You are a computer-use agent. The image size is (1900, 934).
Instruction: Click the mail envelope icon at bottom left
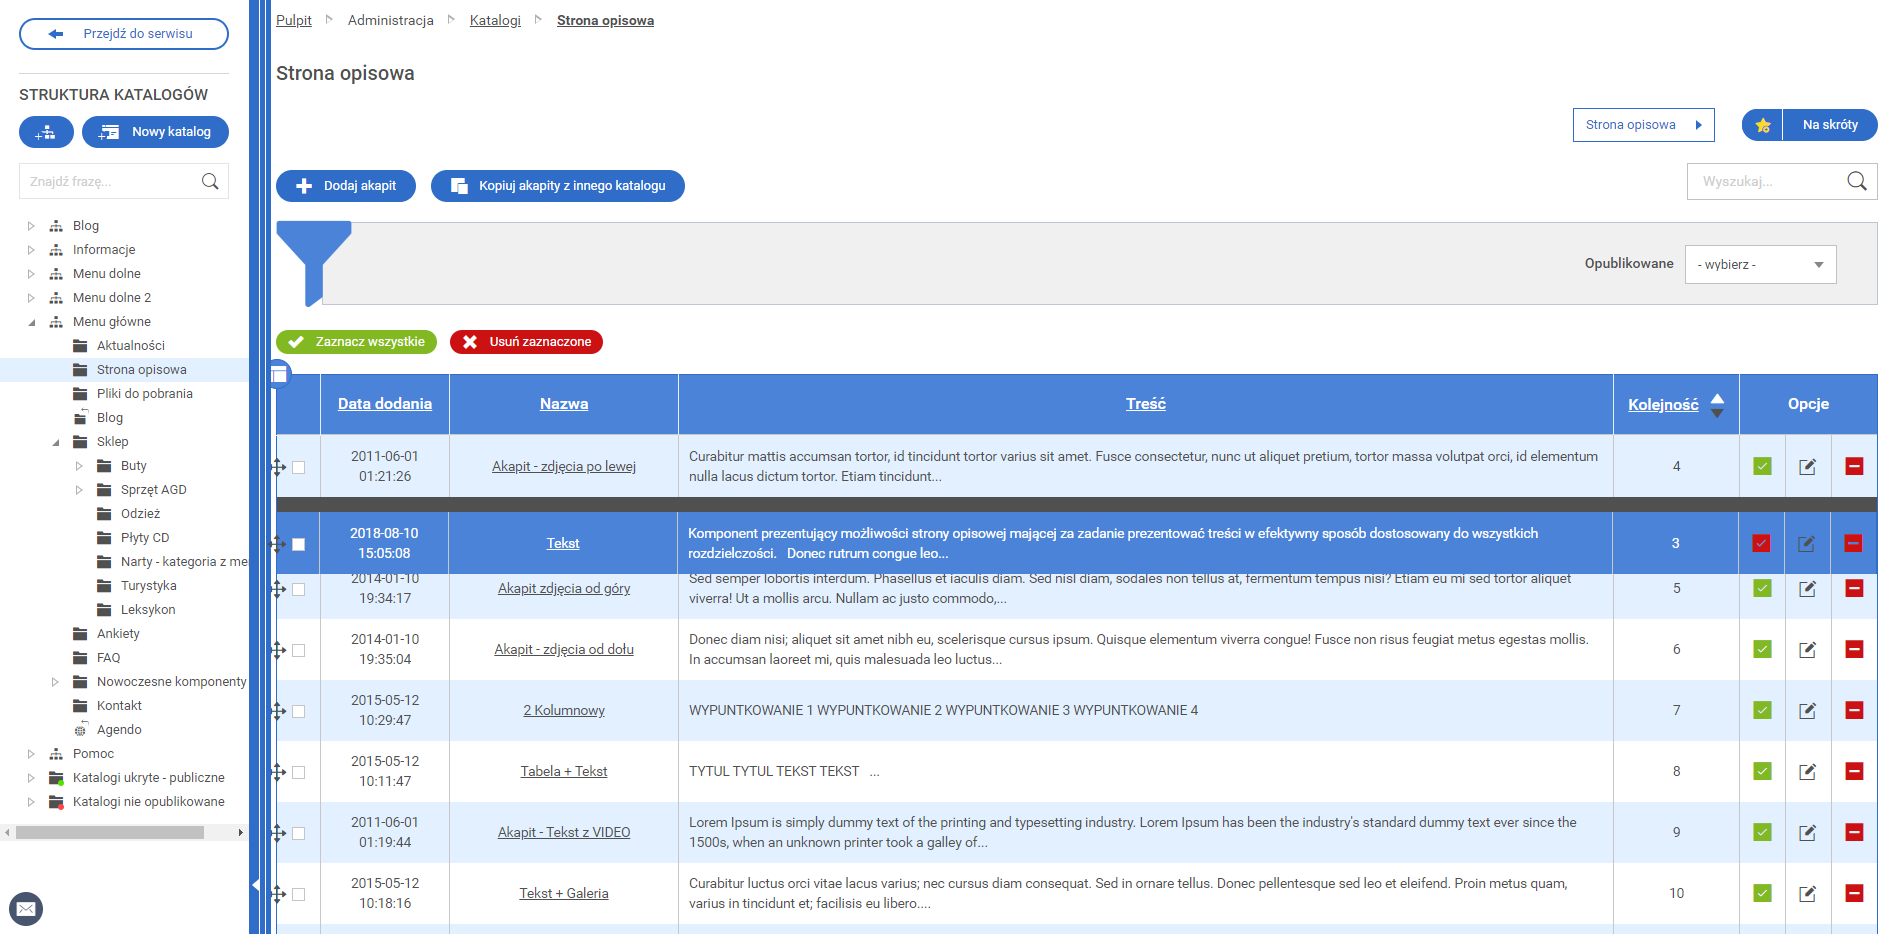[x=26, y=908]
